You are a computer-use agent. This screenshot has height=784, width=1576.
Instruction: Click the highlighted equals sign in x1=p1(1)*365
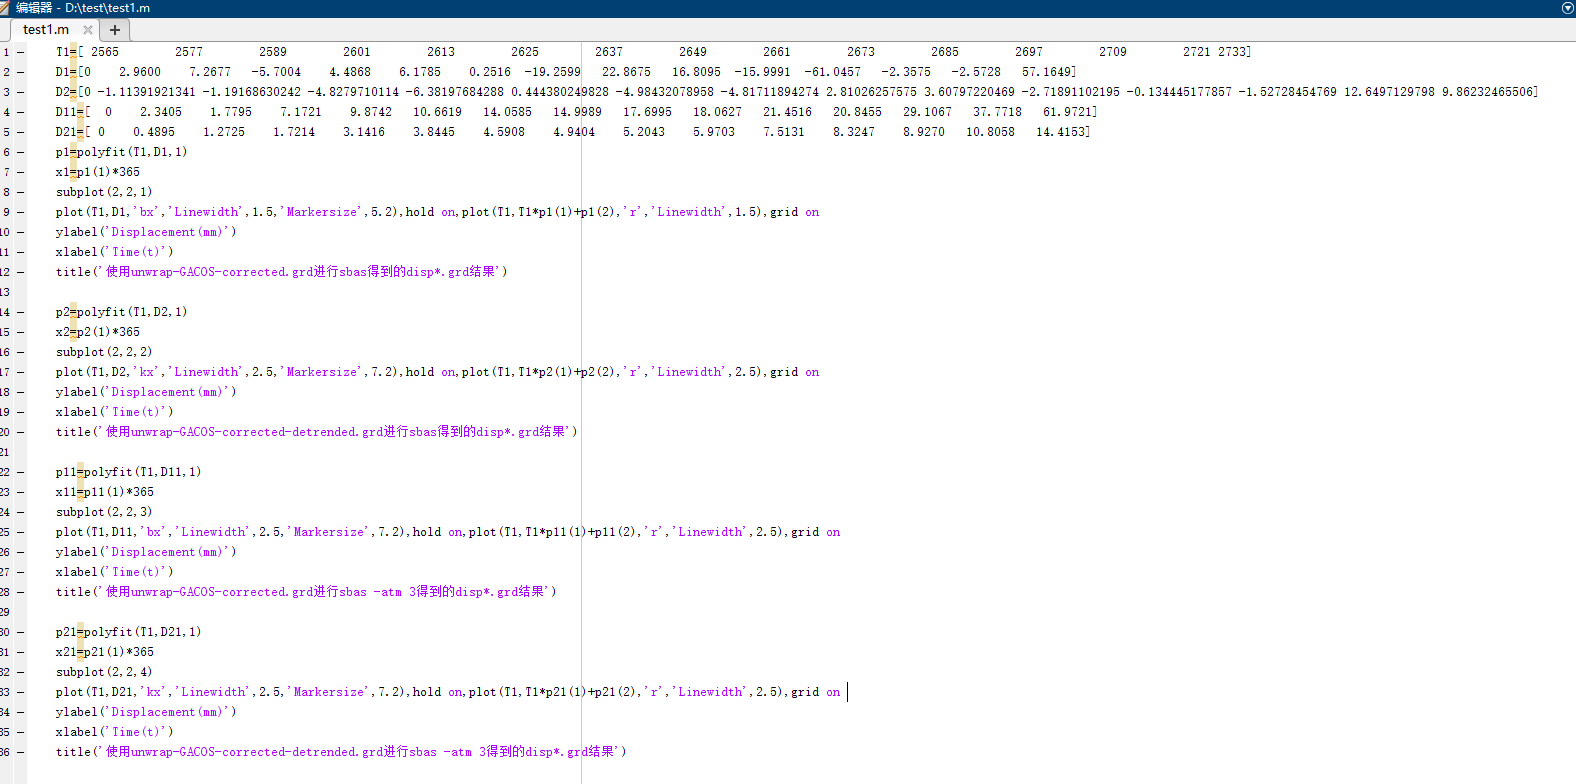click(74, 172)
